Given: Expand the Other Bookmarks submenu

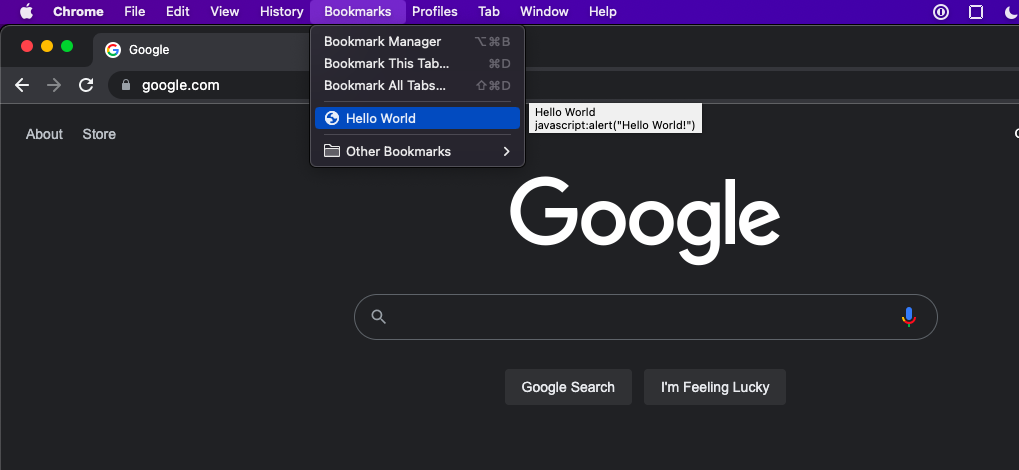Looking at the screenshot, I should [x=417, y=152].
